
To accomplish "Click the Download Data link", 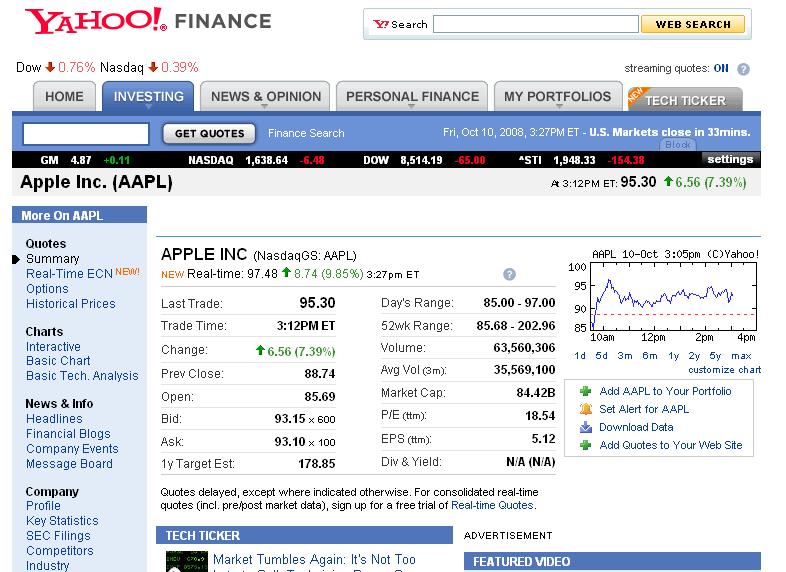I will point(636,427).
